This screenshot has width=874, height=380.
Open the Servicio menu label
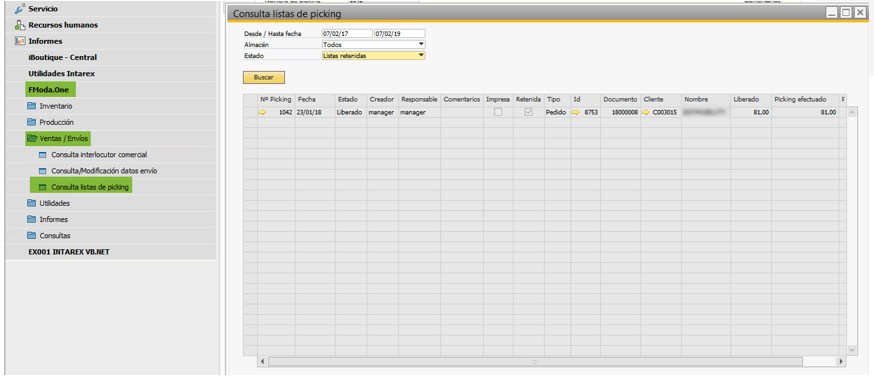[43, 9]
